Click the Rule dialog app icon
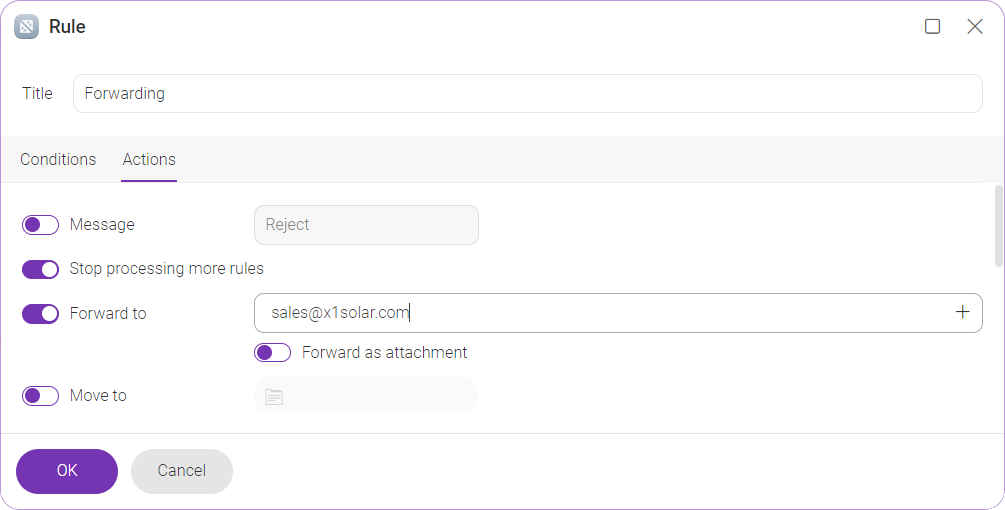The height and width of the screenshot is (510, 1005). pyautogui.click(x=26, y=27)
